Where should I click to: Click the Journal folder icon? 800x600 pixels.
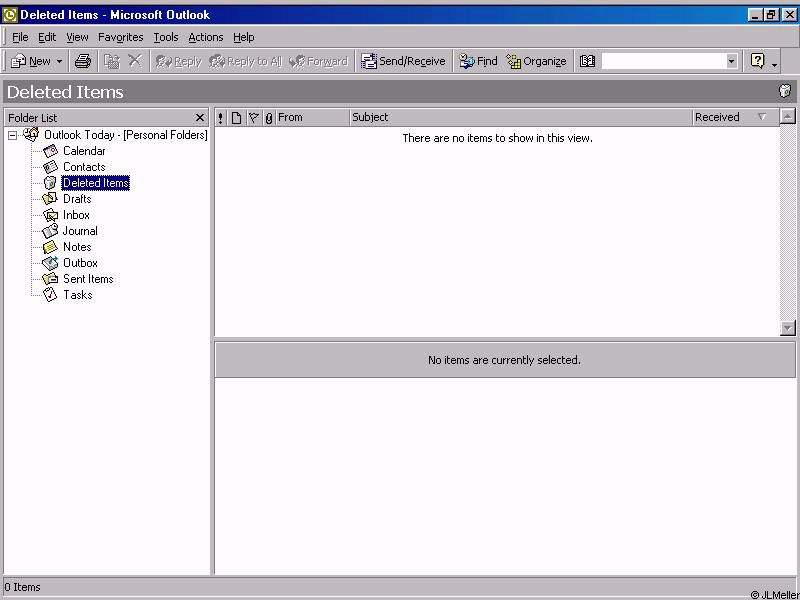pyautogui.click(x=50, y=231)
